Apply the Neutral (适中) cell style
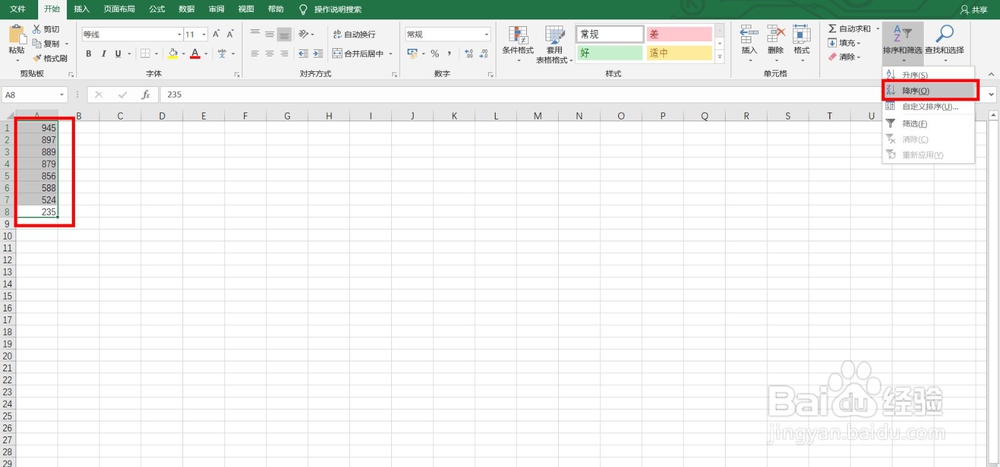Screen dimensions: 1000x467 [679, 54]
